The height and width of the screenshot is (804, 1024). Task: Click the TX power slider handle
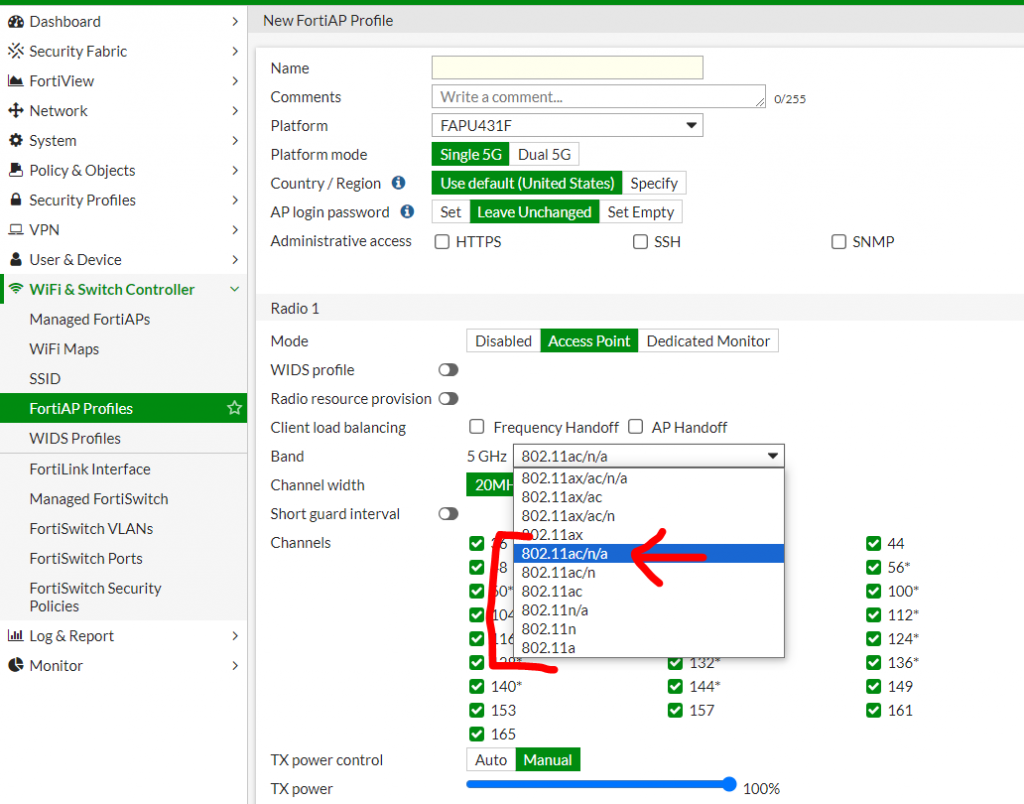(729, 784)
